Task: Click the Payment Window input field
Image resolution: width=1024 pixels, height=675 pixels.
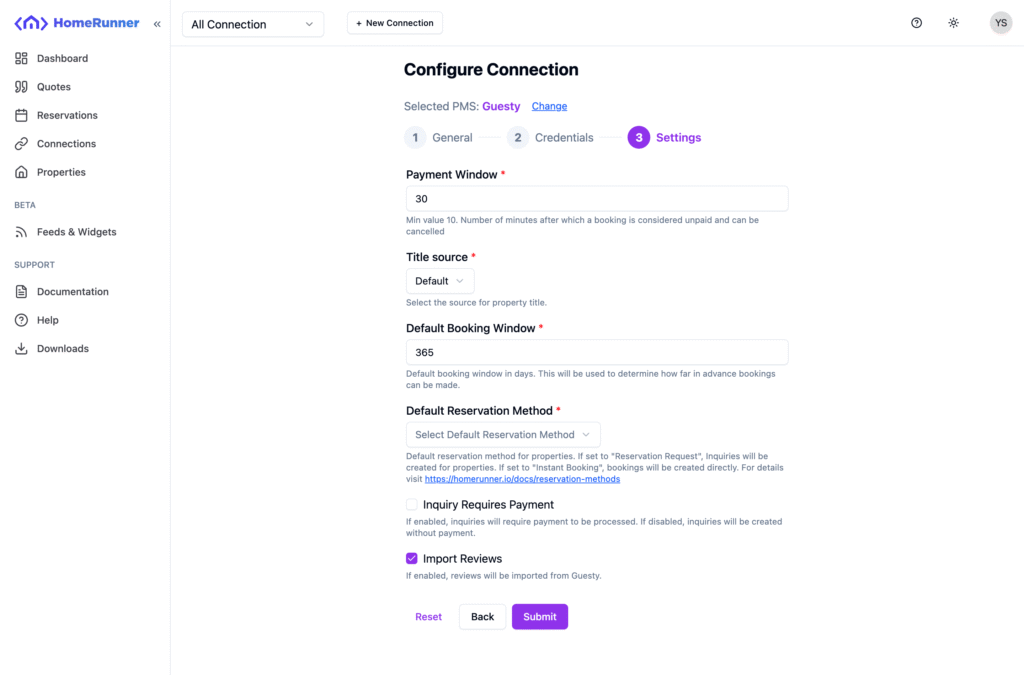Action: (597, 199)
